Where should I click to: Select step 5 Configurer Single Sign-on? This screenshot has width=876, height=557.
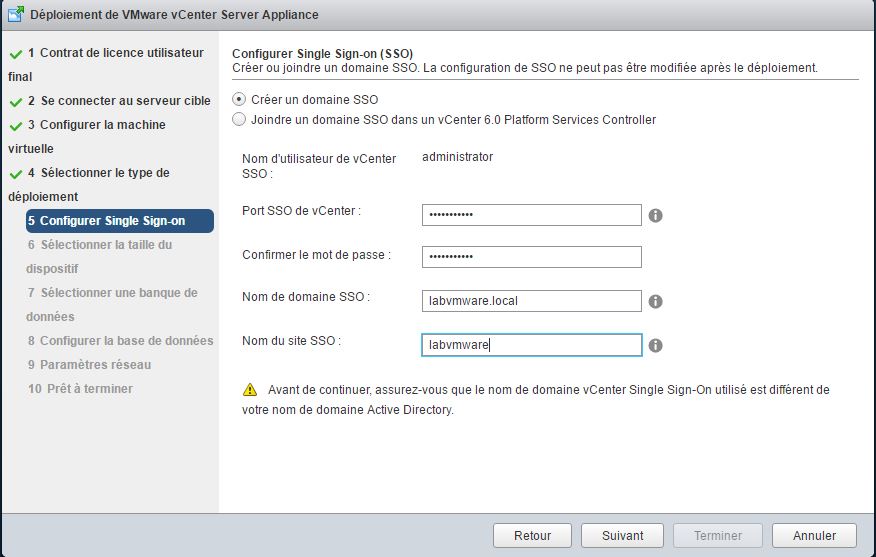pyautogui.click(x=120, y=221)
